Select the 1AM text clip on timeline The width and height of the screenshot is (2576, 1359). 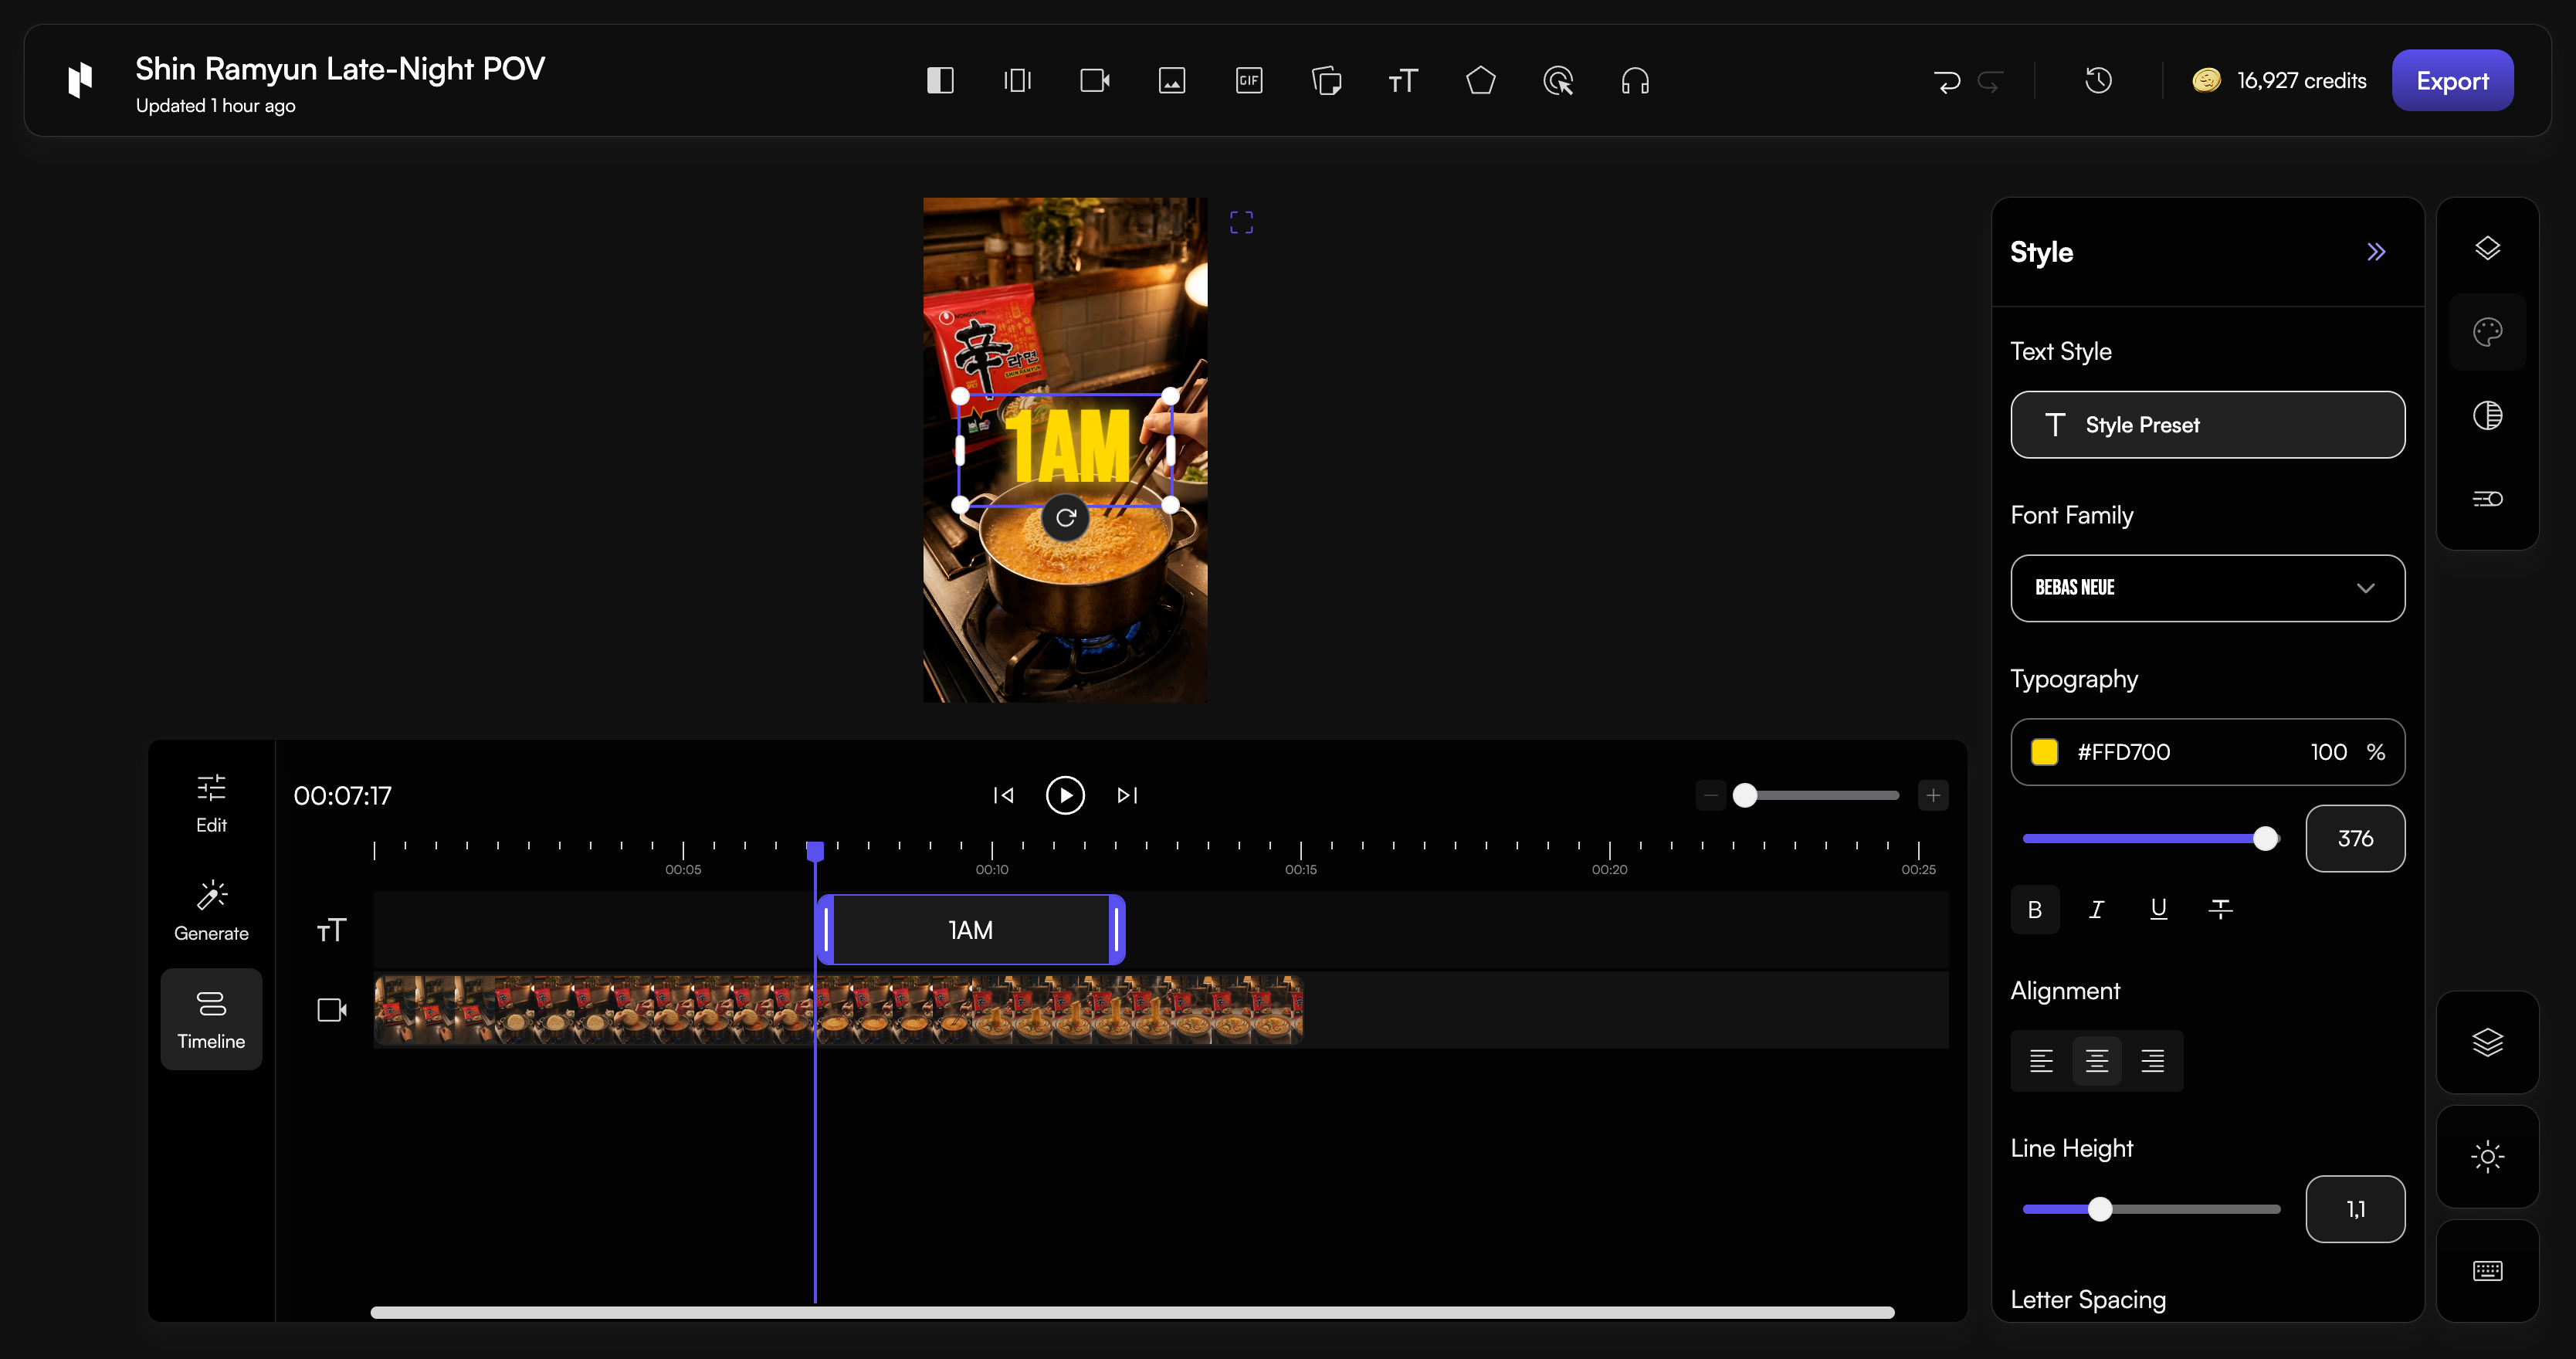pos(970,930)
